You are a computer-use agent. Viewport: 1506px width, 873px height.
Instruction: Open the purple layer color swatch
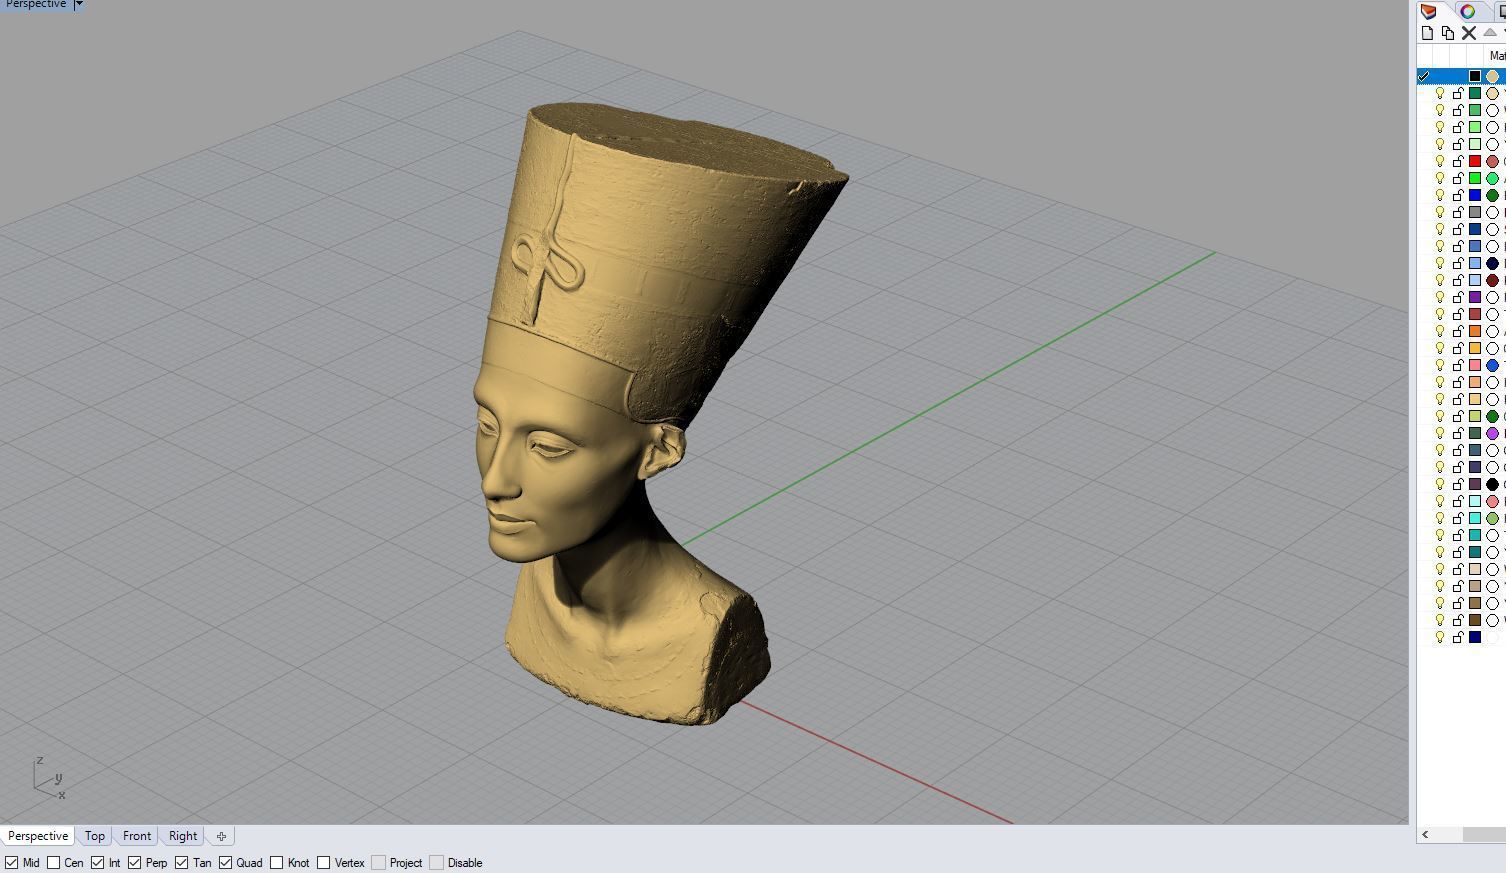pos(1475,297)
